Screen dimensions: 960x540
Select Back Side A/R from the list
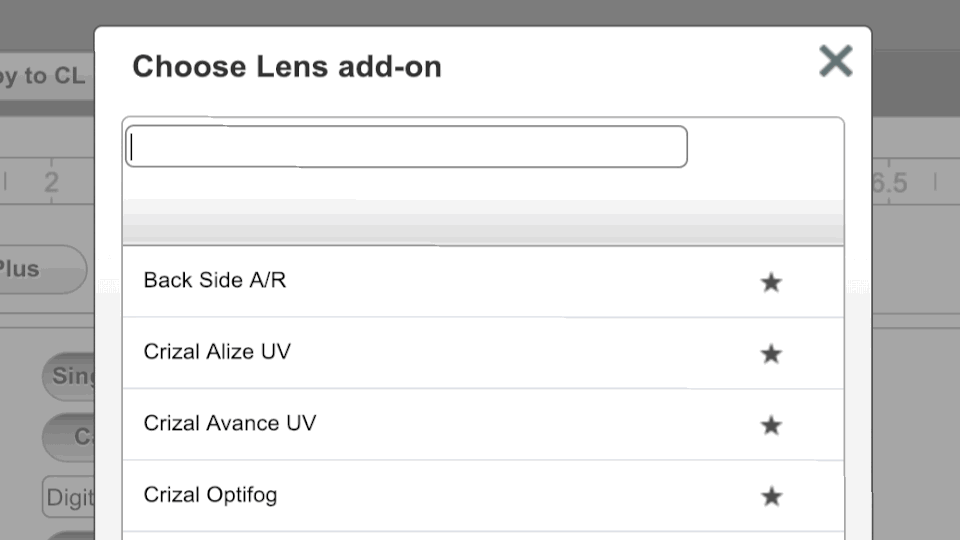click(215, 281)
